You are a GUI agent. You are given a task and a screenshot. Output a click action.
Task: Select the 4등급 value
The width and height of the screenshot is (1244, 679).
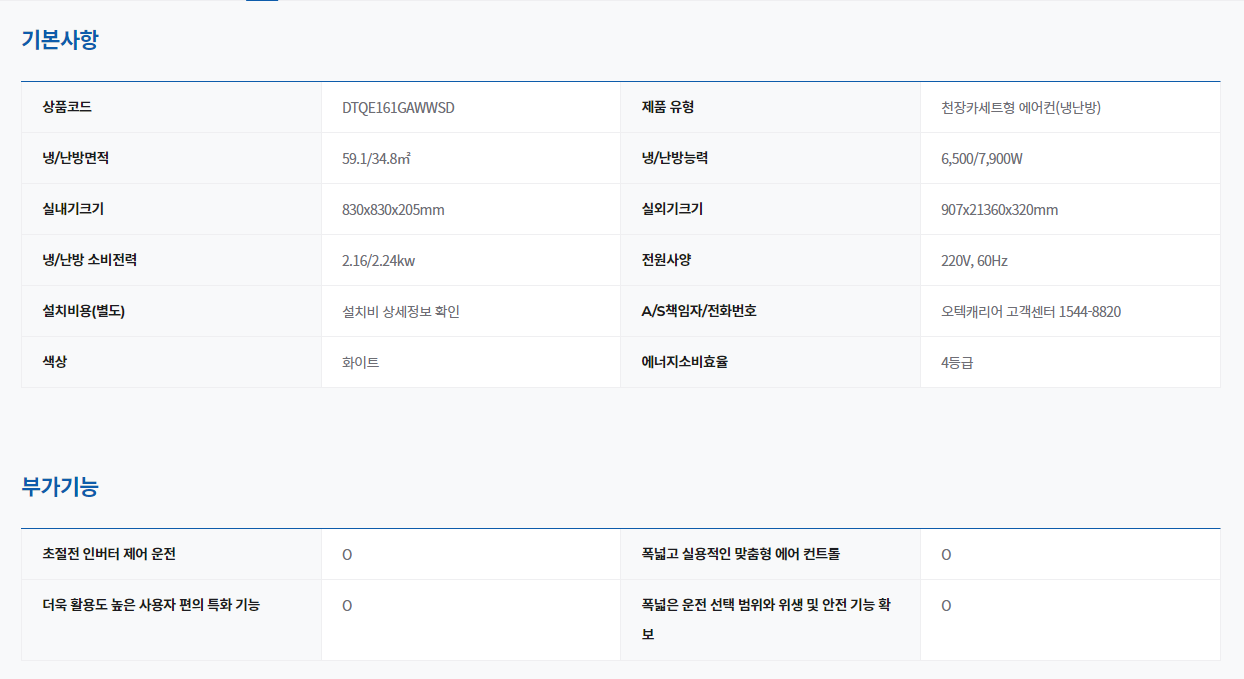click(x=957, y=363)
